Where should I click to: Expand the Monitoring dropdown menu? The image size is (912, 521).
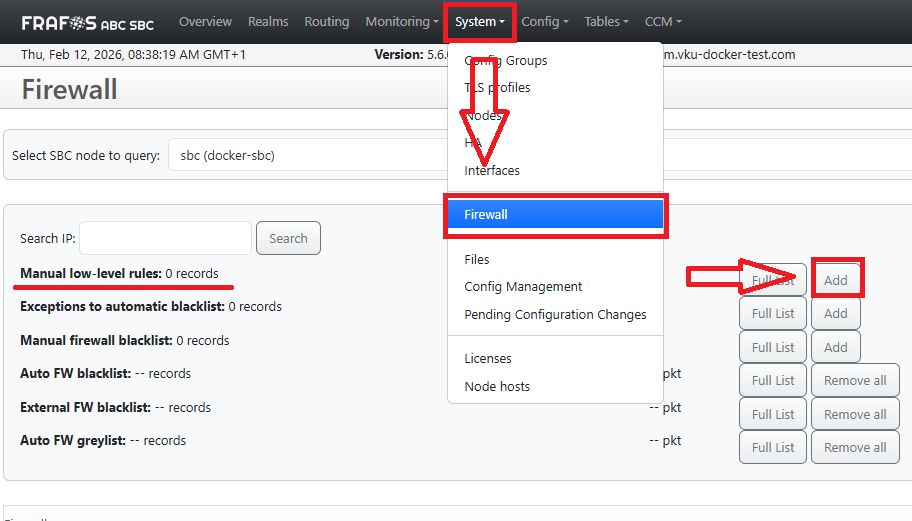[x=401, y=22]
